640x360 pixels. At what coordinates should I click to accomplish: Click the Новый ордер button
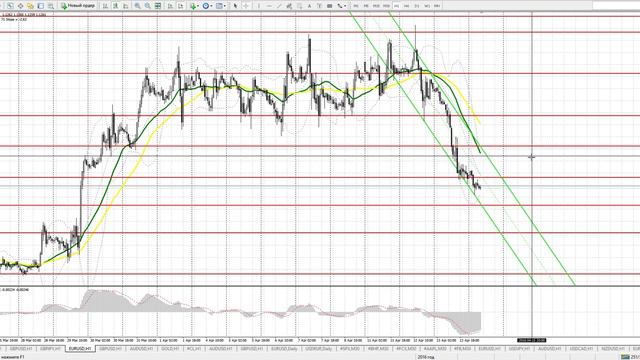point(78,6)
